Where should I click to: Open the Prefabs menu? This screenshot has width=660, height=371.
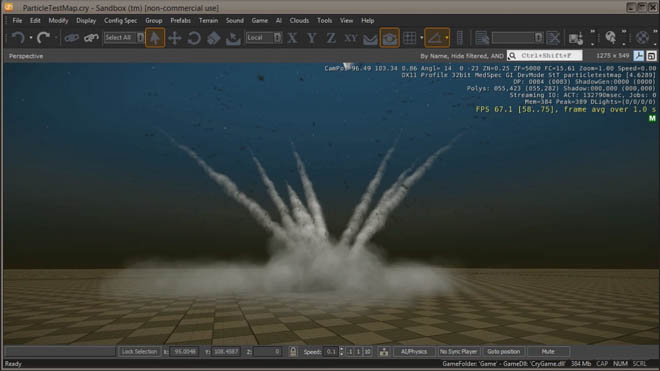point(180,20)
